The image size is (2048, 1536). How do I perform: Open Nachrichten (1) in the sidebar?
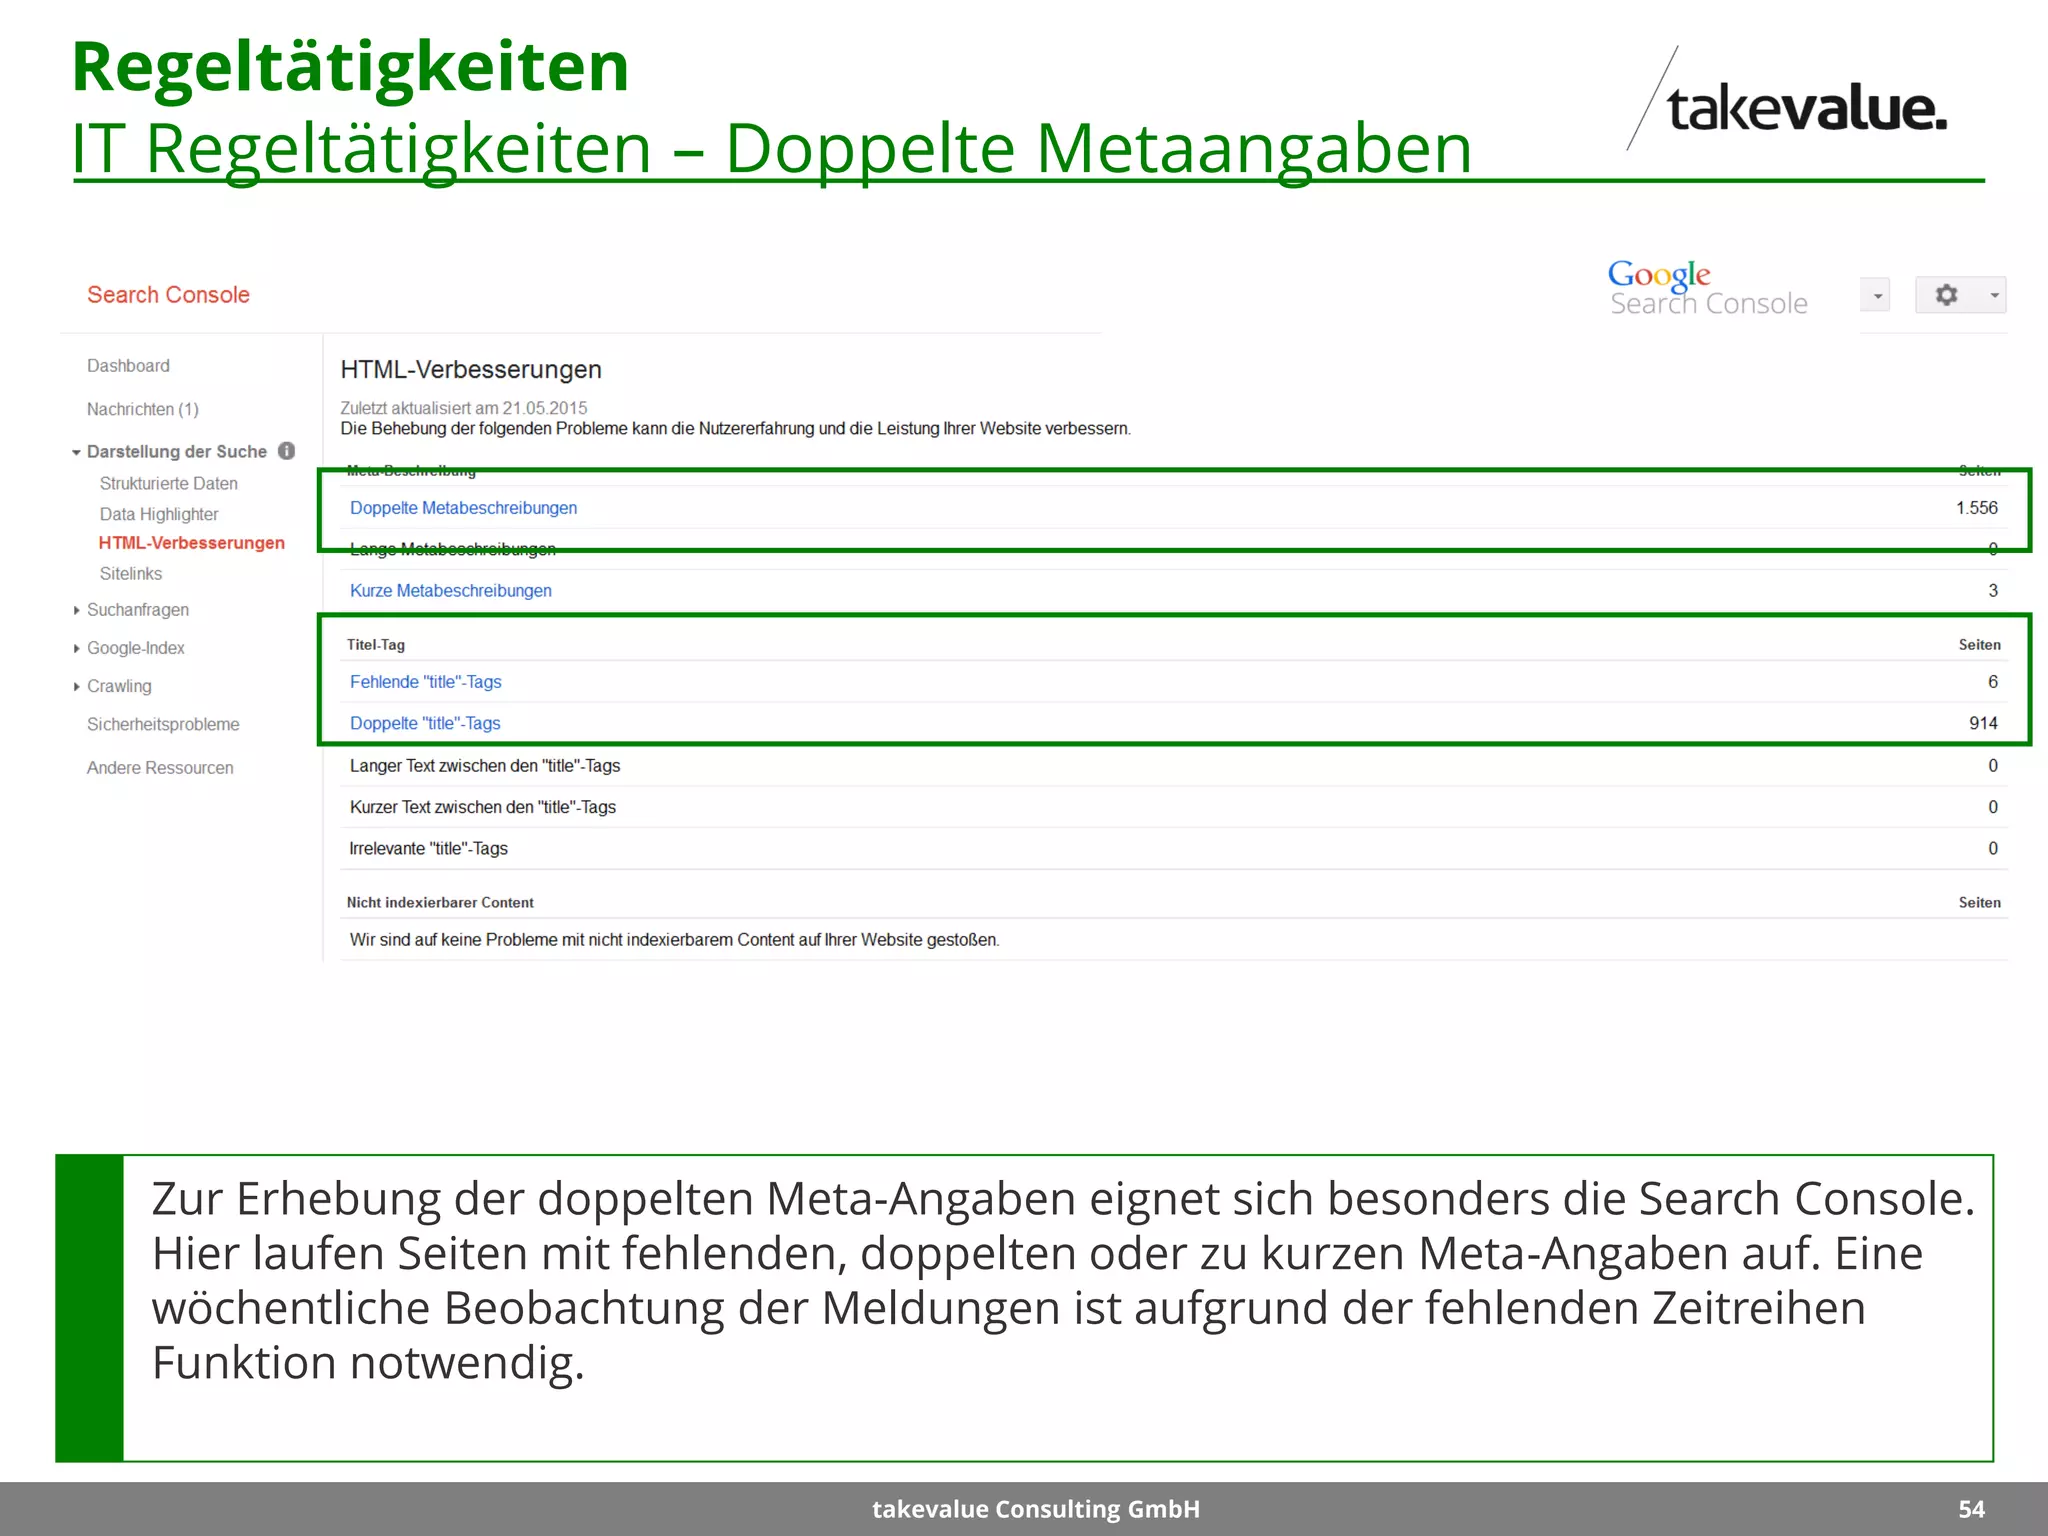click(x=142, y=409)
